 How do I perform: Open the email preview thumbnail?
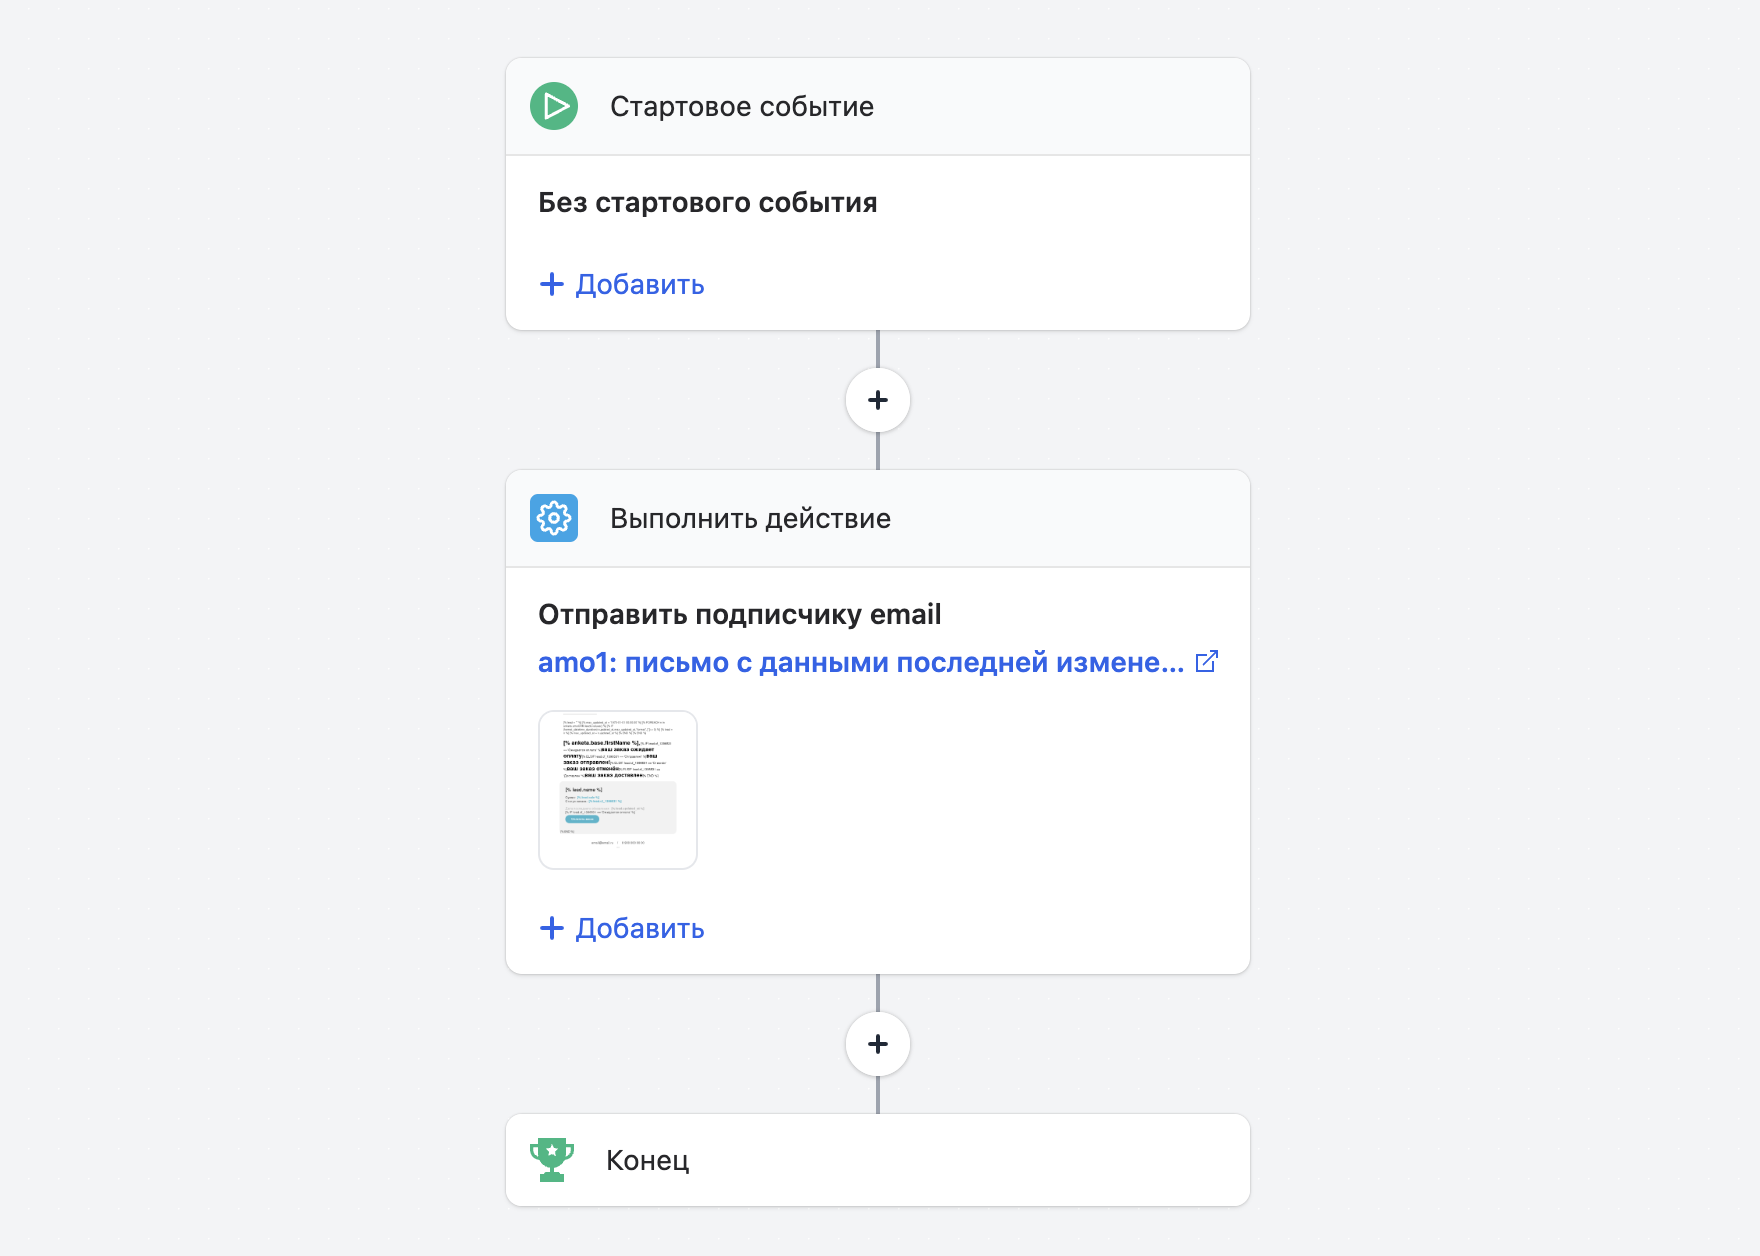[617, 789]
